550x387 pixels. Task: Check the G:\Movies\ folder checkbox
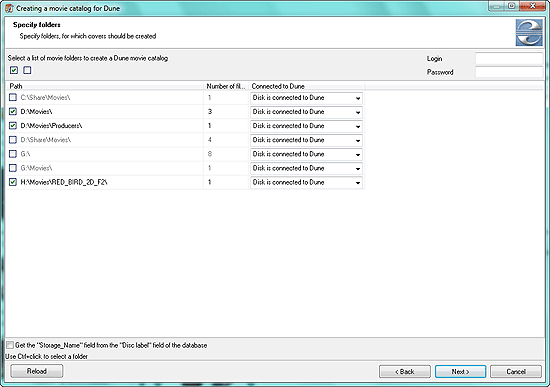click(x=13, y=168)
